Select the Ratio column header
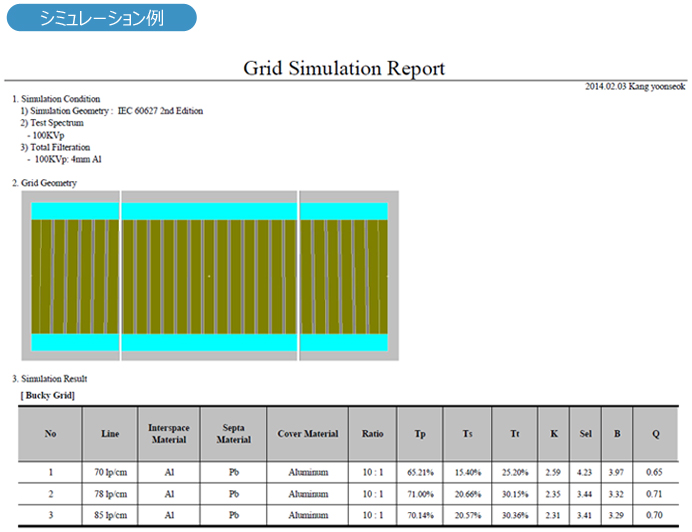692x532 pixels. pos(373,434)
